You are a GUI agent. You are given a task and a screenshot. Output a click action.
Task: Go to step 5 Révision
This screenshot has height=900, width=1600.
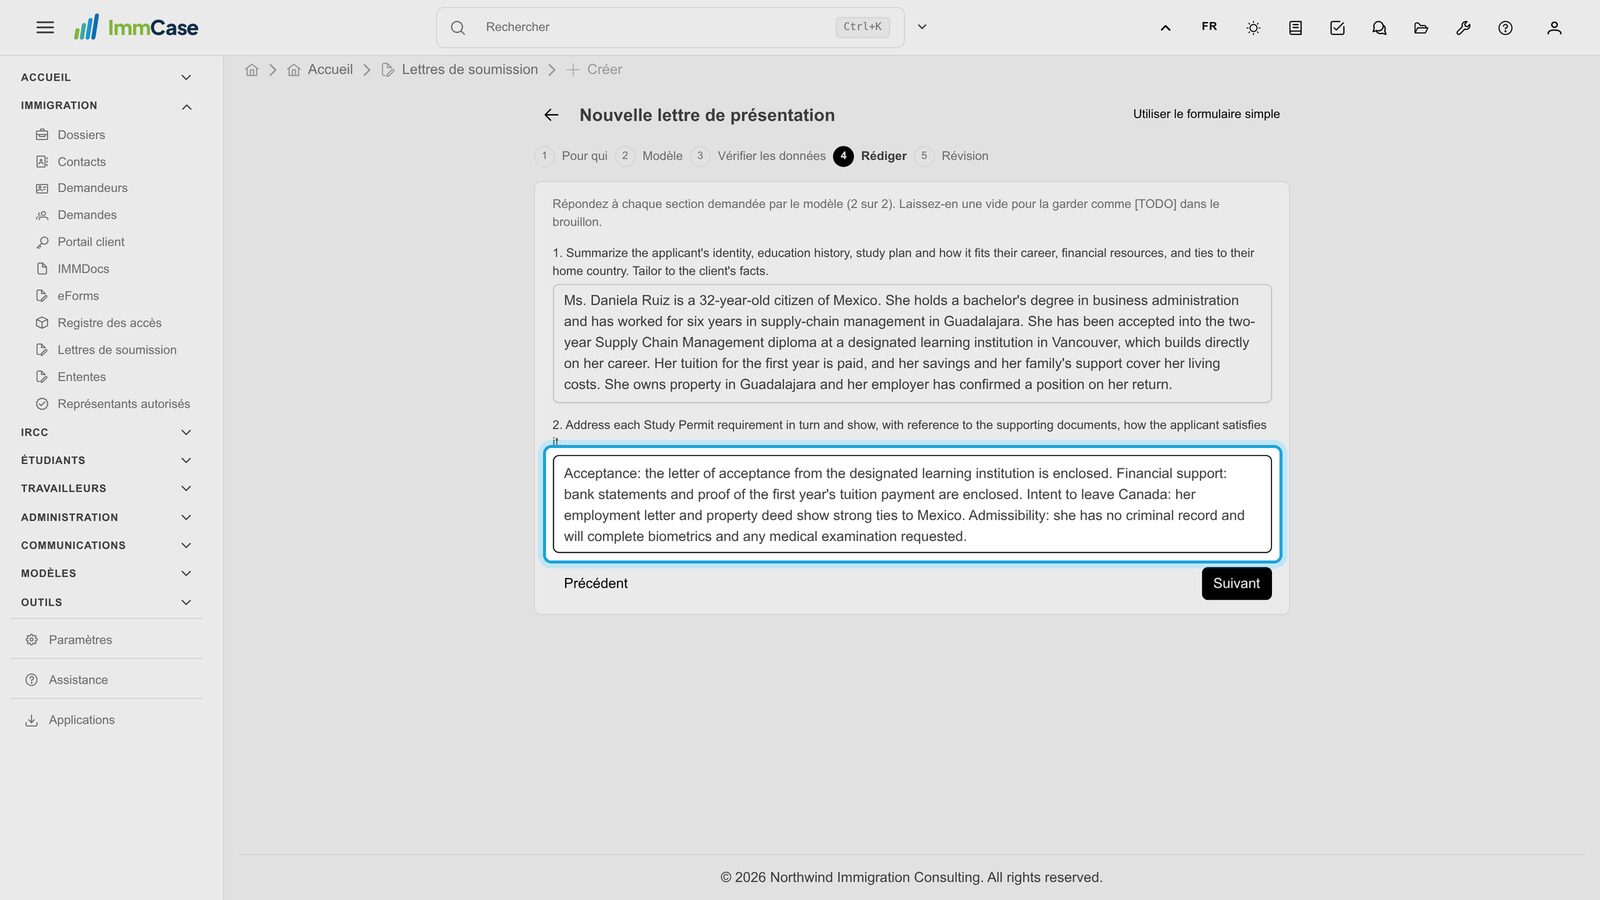tap(952, 156)
